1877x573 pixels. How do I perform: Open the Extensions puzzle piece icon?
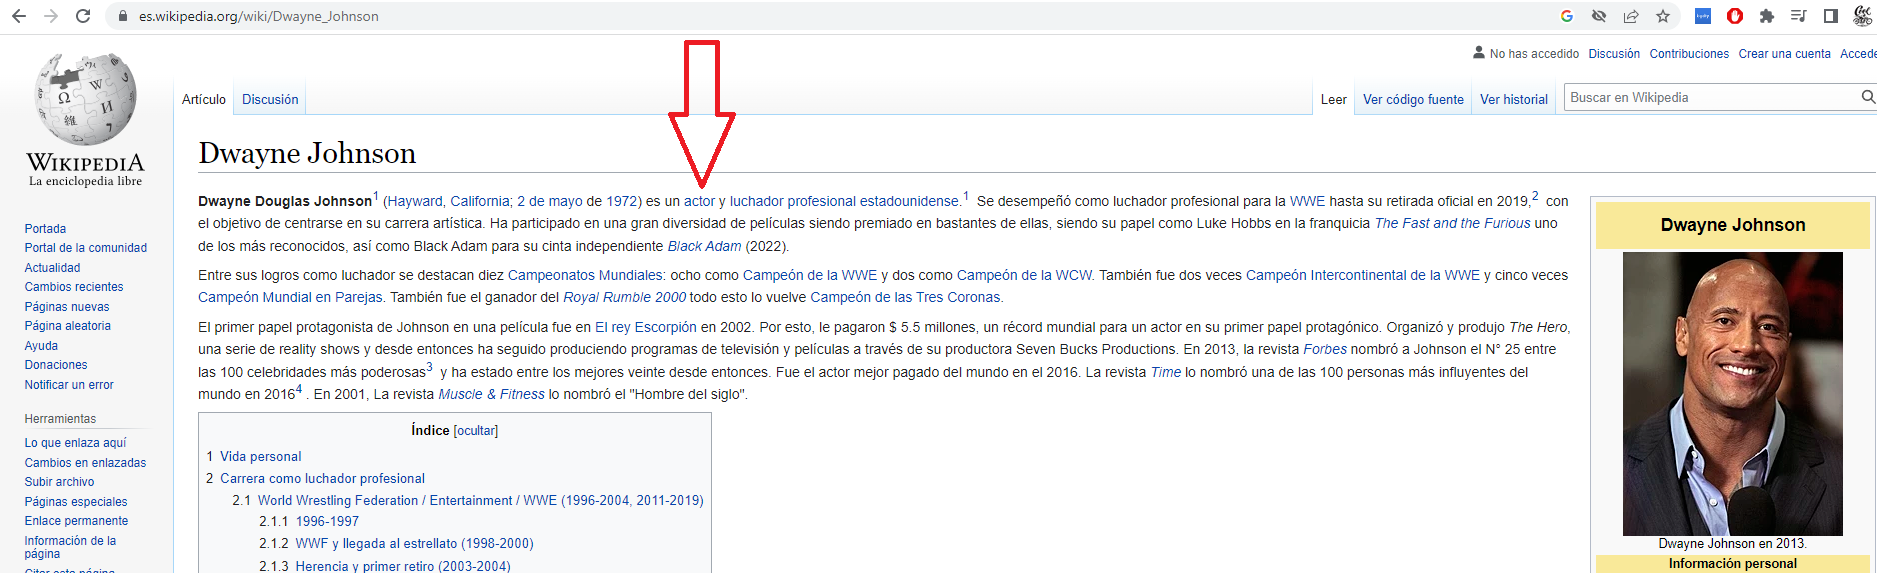[x=1767, y=16]
